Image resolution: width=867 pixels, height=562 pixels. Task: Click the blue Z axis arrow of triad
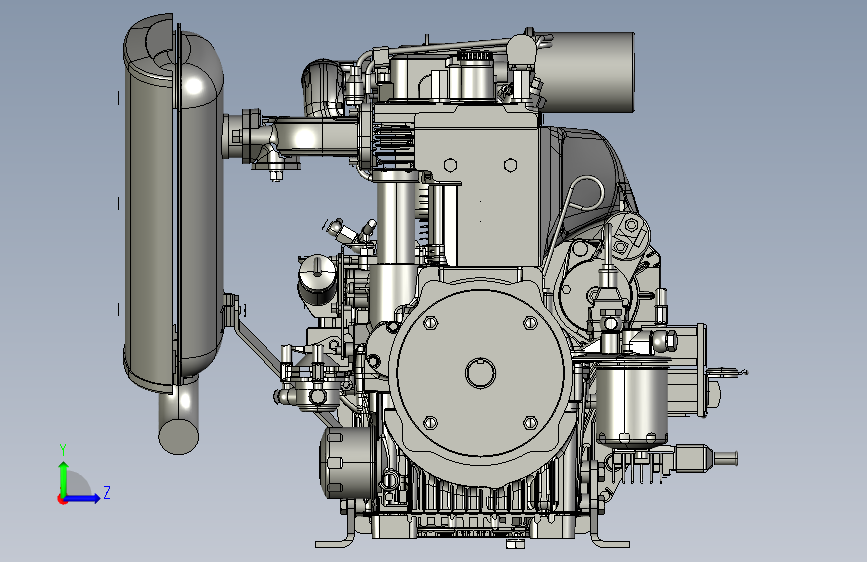pos(83,498)
